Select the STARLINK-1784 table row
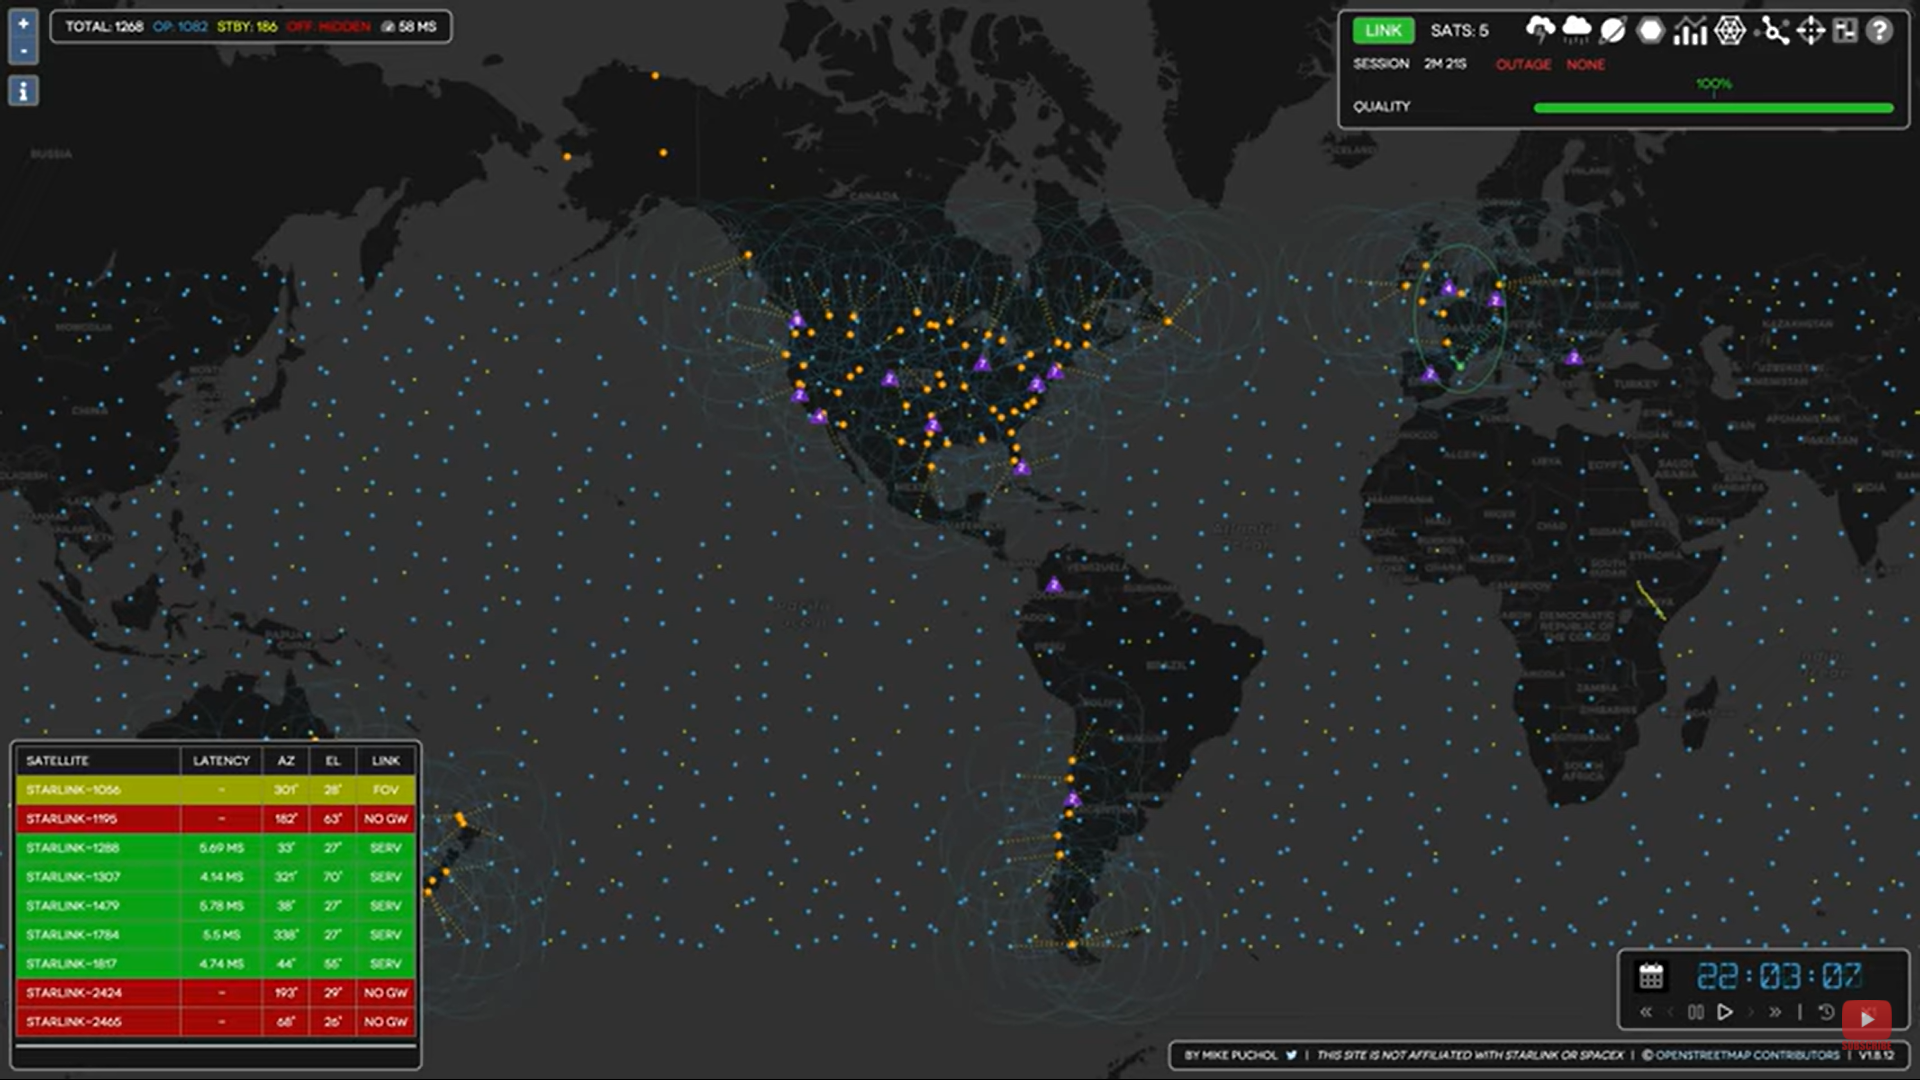Image resolution: width=1920 pixels, height=1080 pixels. point(215,935)
